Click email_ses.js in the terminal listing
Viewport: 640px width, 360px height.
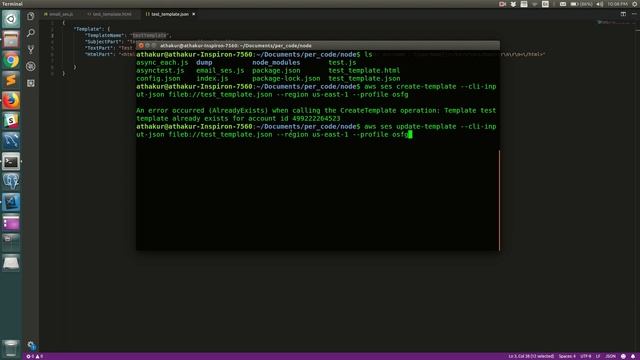220,71
